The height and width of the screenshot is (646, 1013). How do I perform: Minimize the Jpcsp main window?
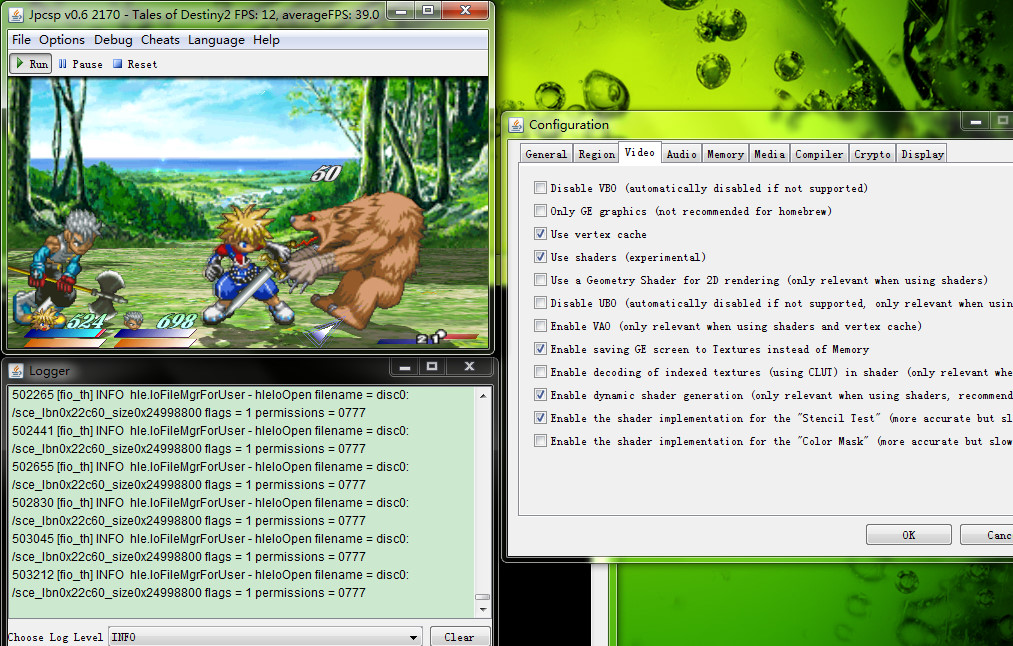(401, 11)
